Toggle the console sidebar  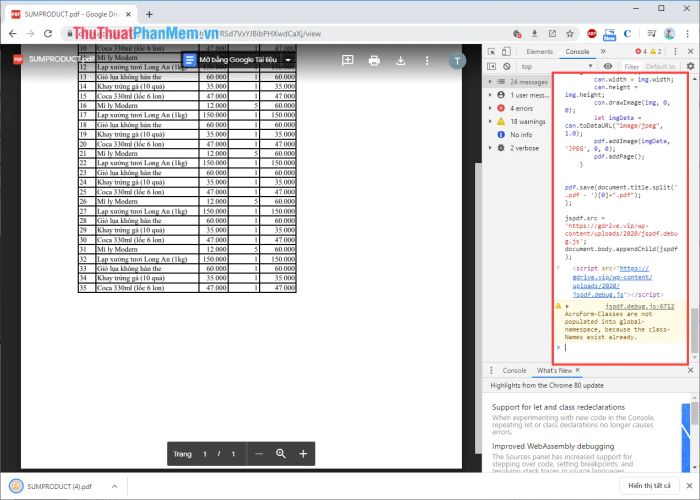click(x=492, y=66)
